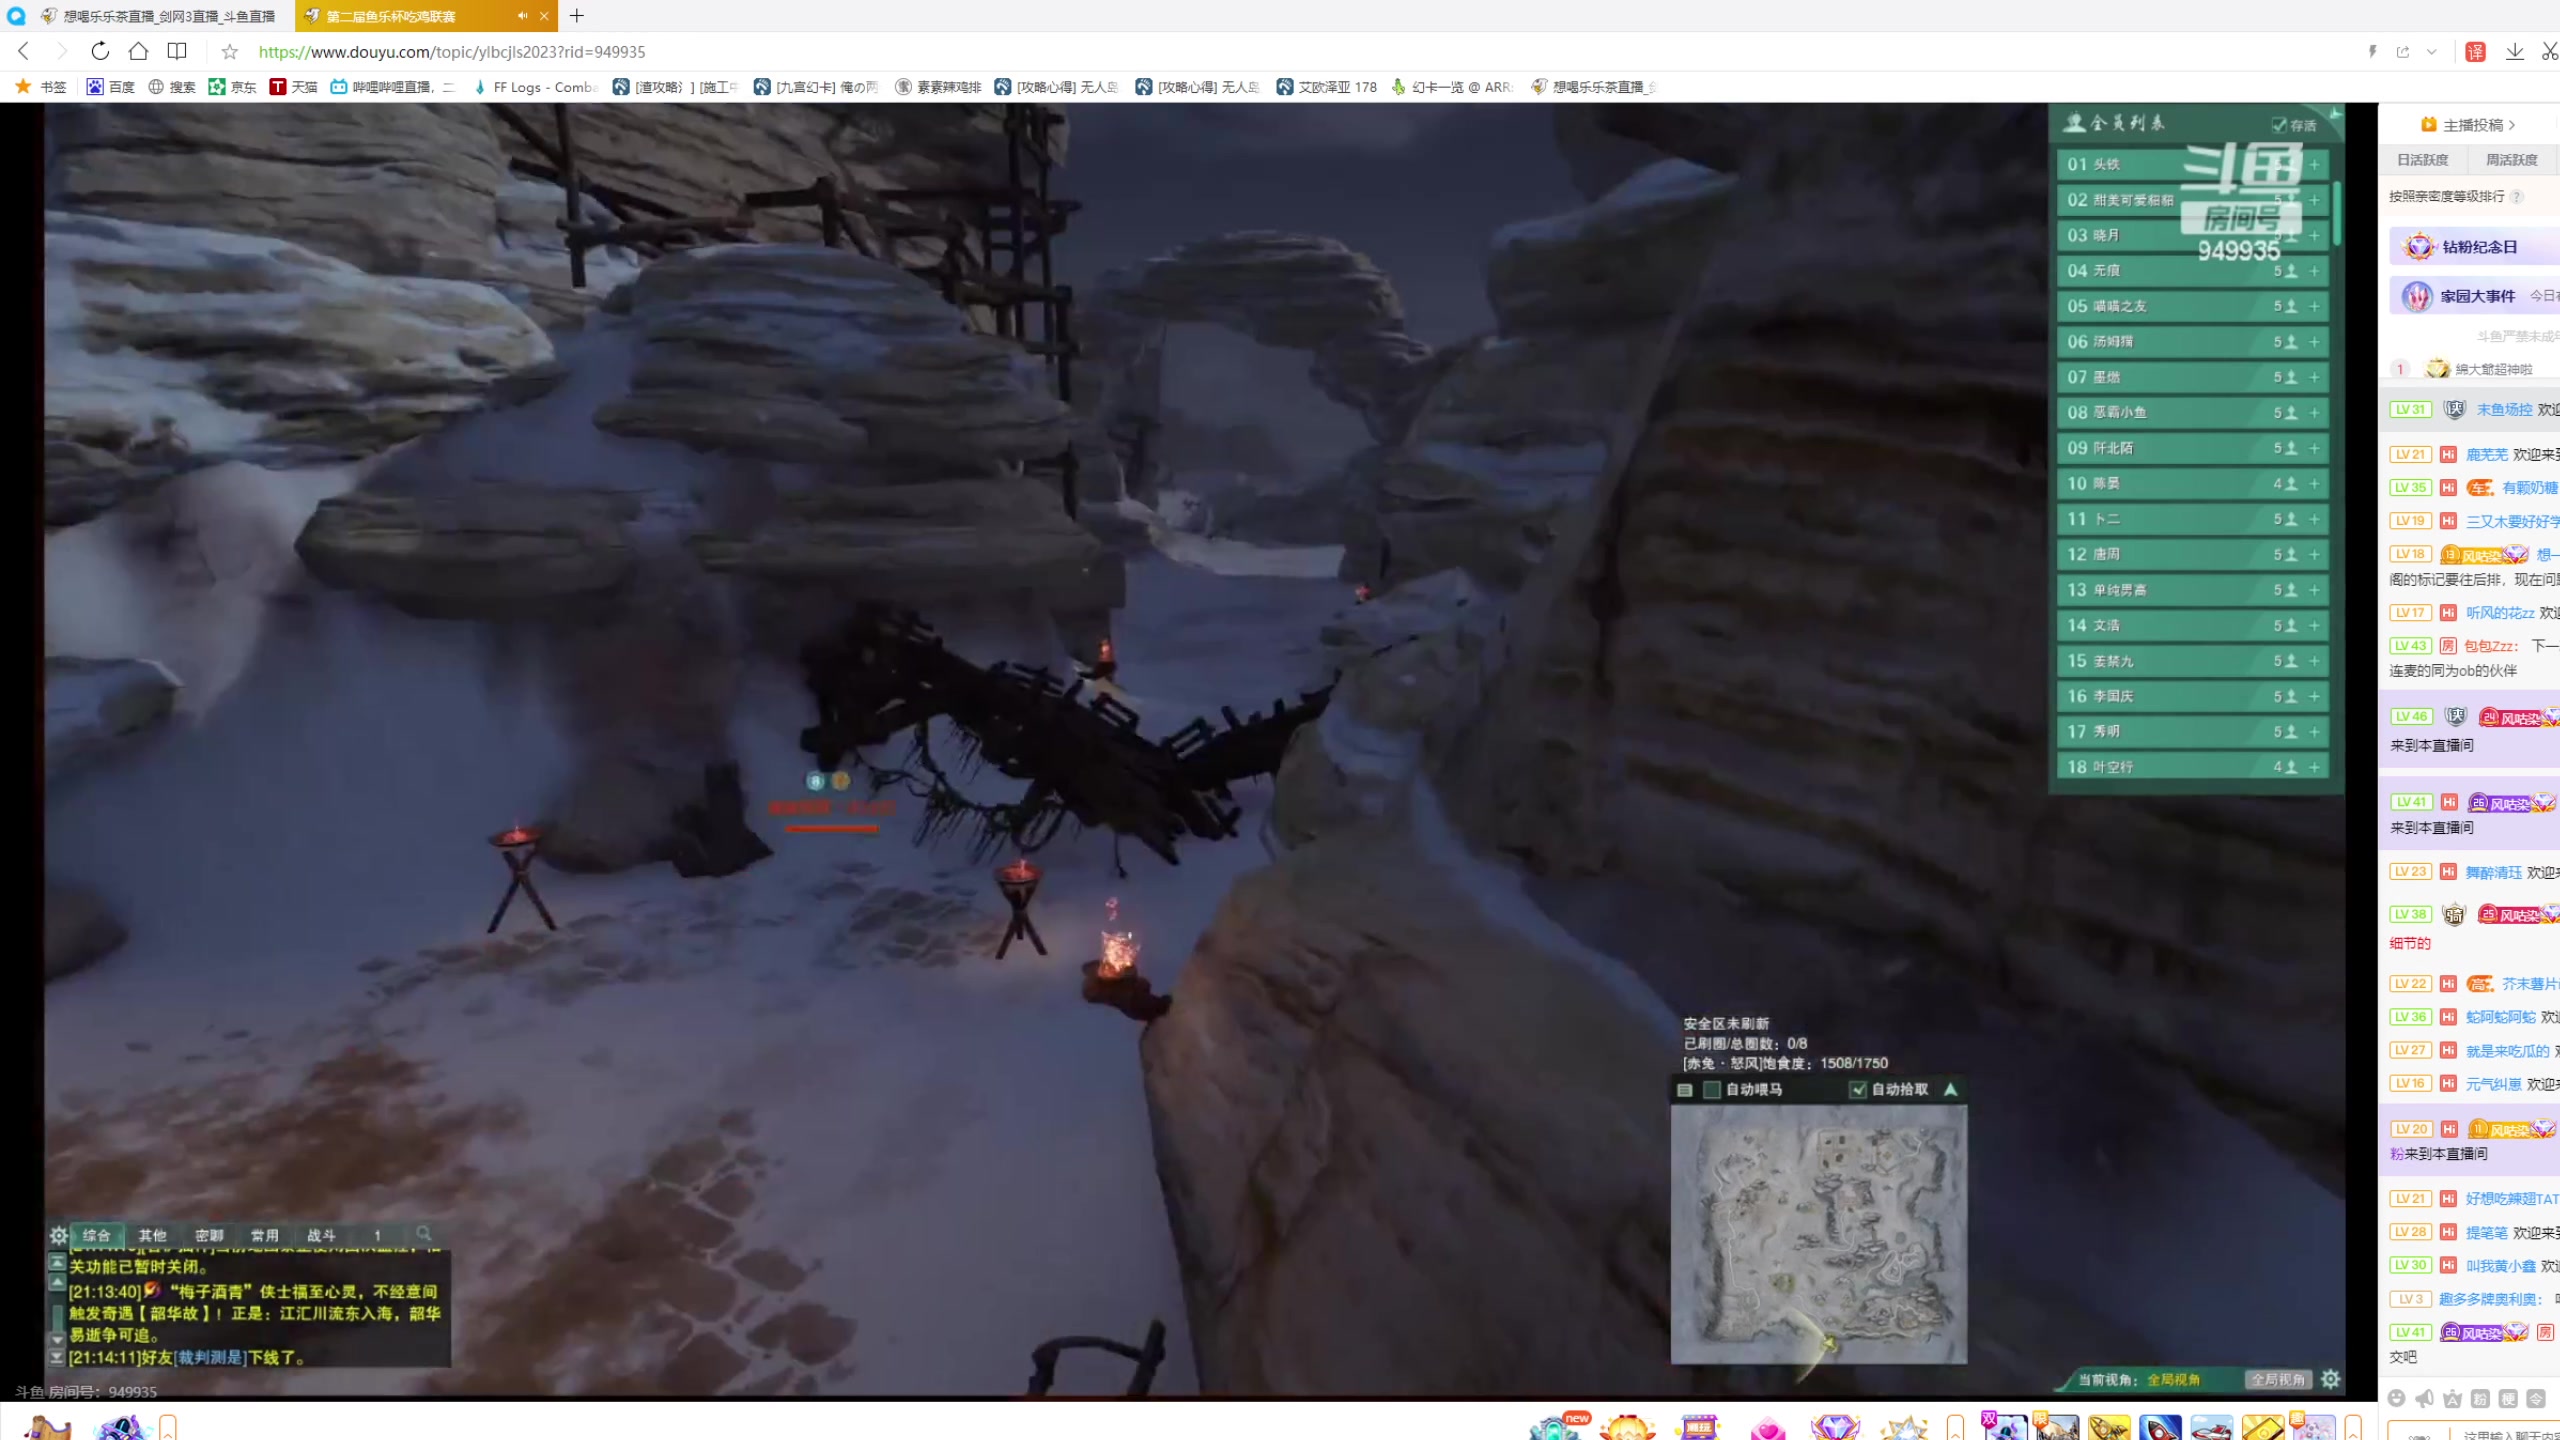This screenshot has width=2560, height=1440.
Task: Toggle the 存活 alive-only checkbox
Action: click(x=2279, y=125)
